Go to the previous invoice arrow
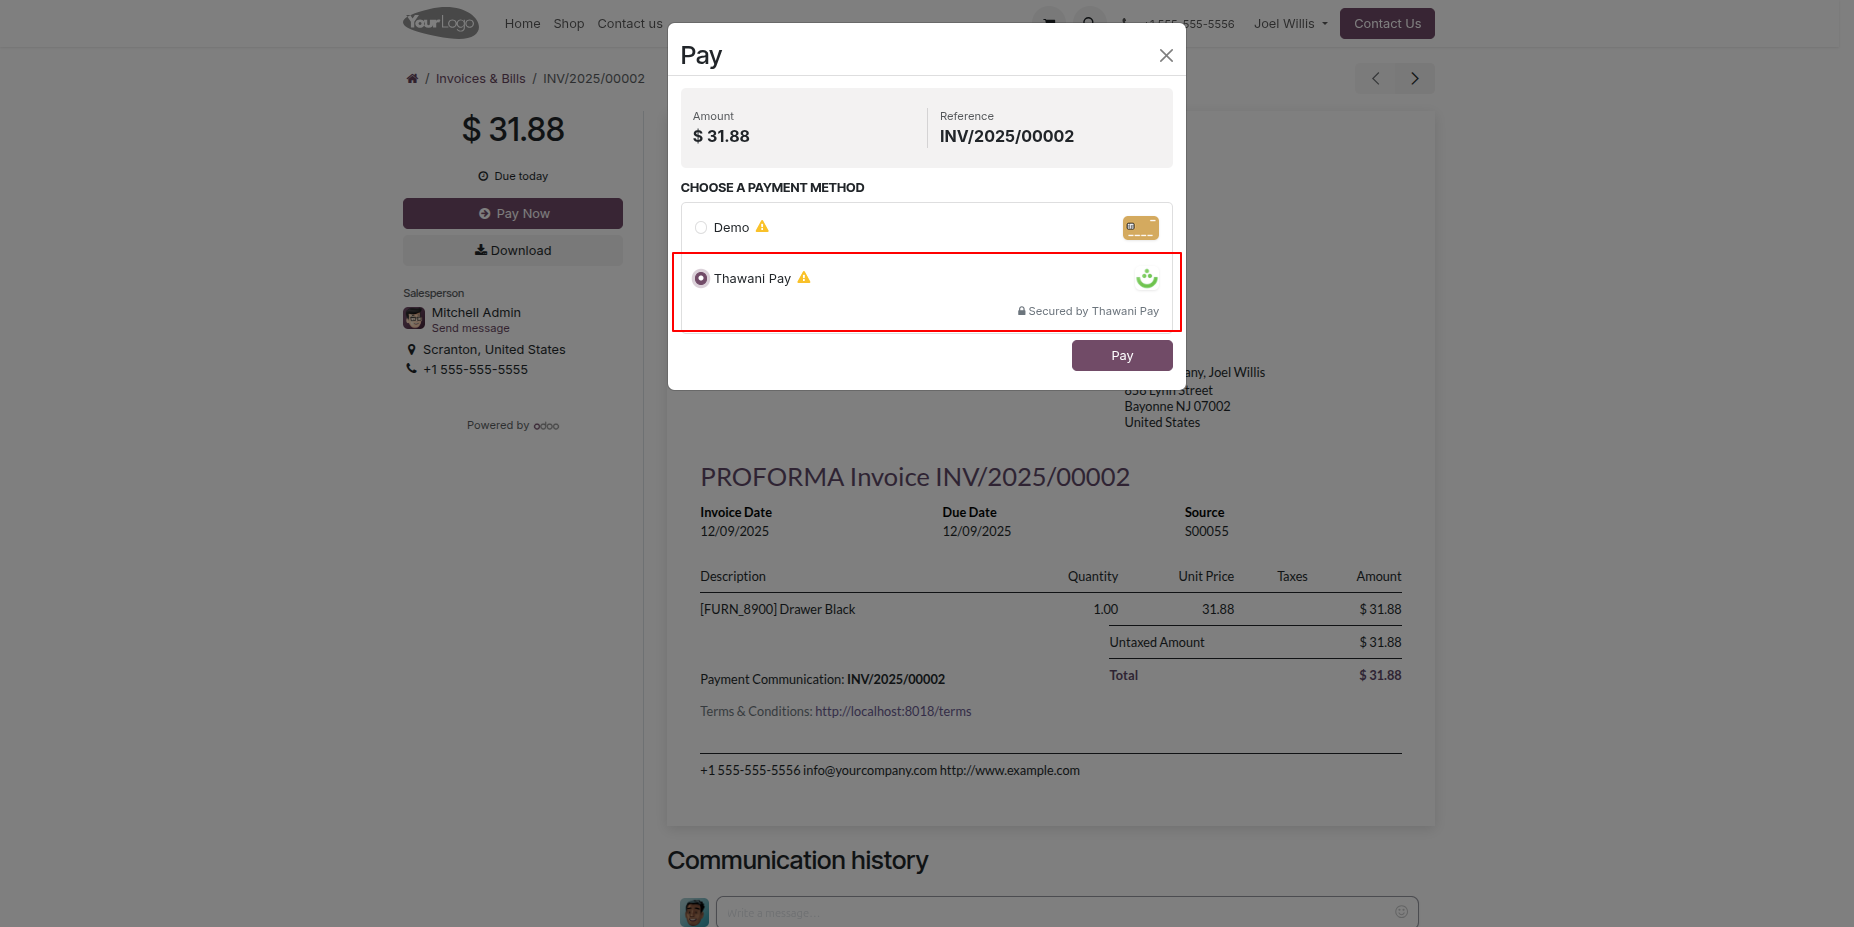The image size is (1854, 927). click(x=1375, y=79)
